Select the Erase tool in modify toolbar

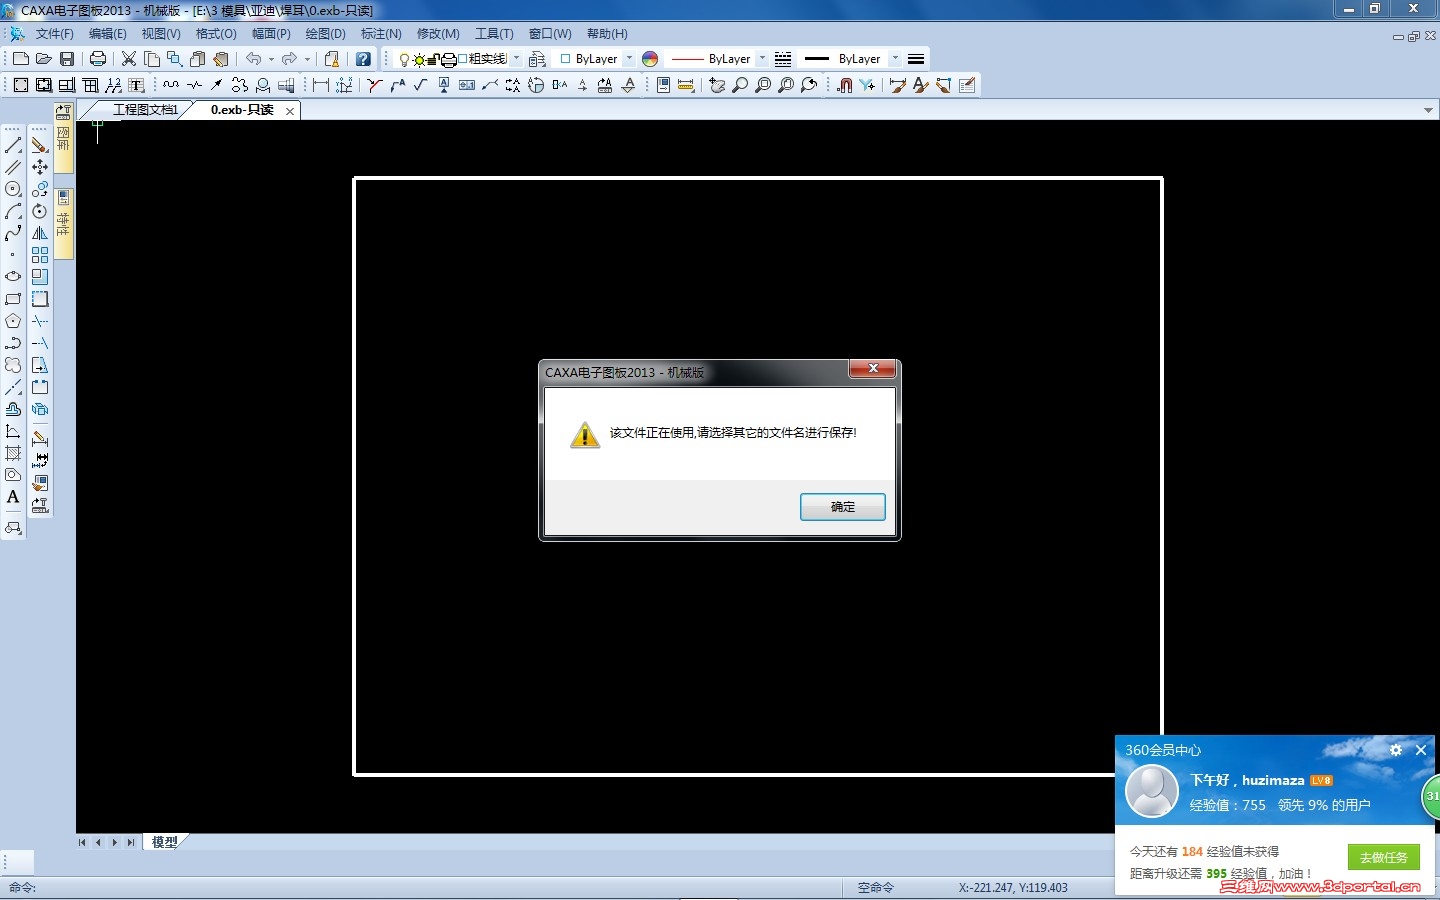pos(40,146)
